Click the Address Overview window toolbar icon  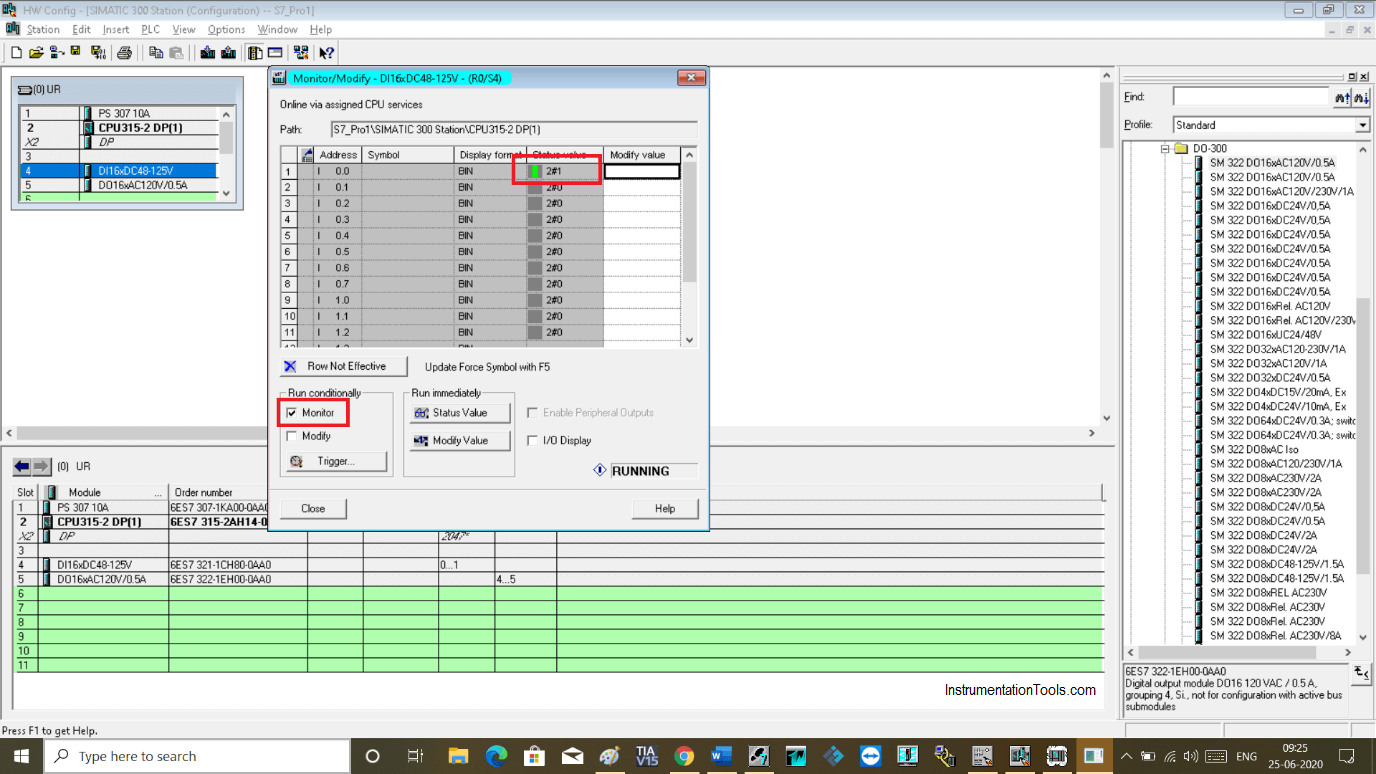click(275, 53)
